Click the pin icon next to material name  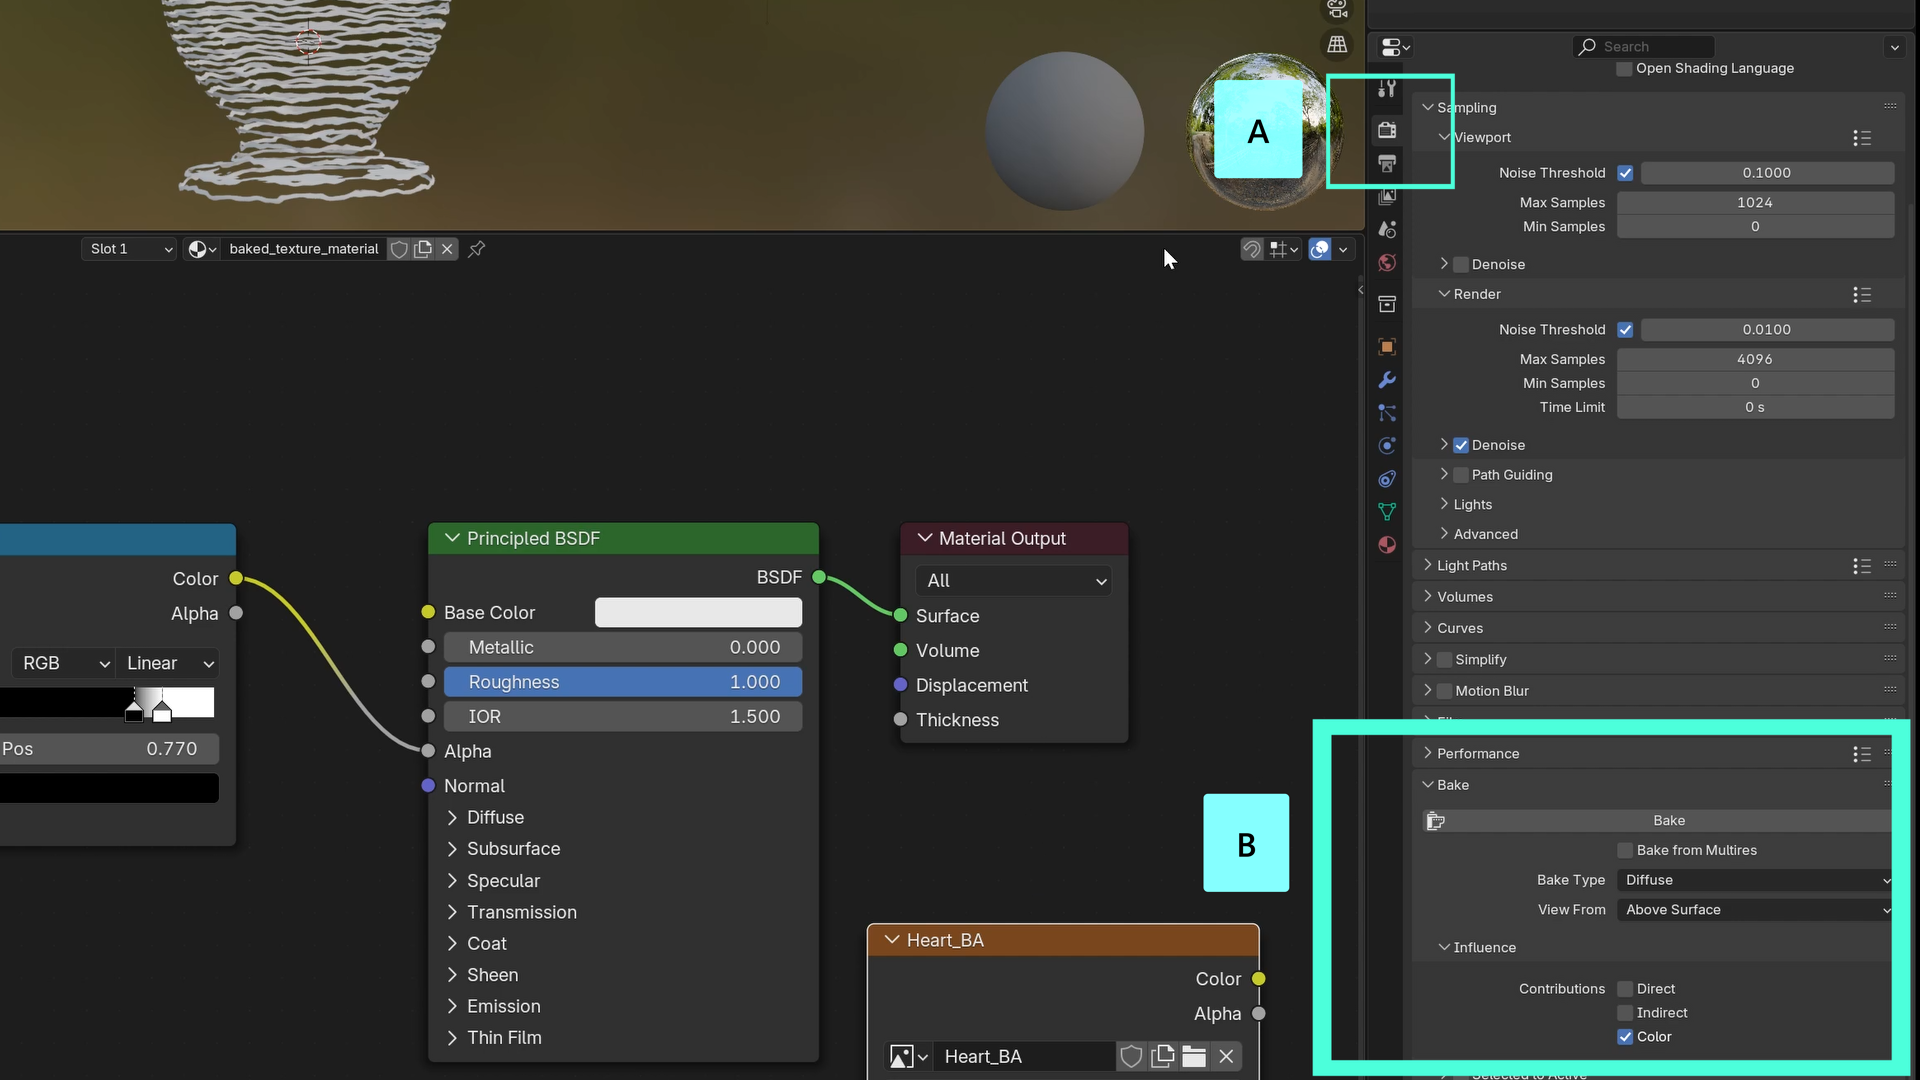(x=477, y=249)
